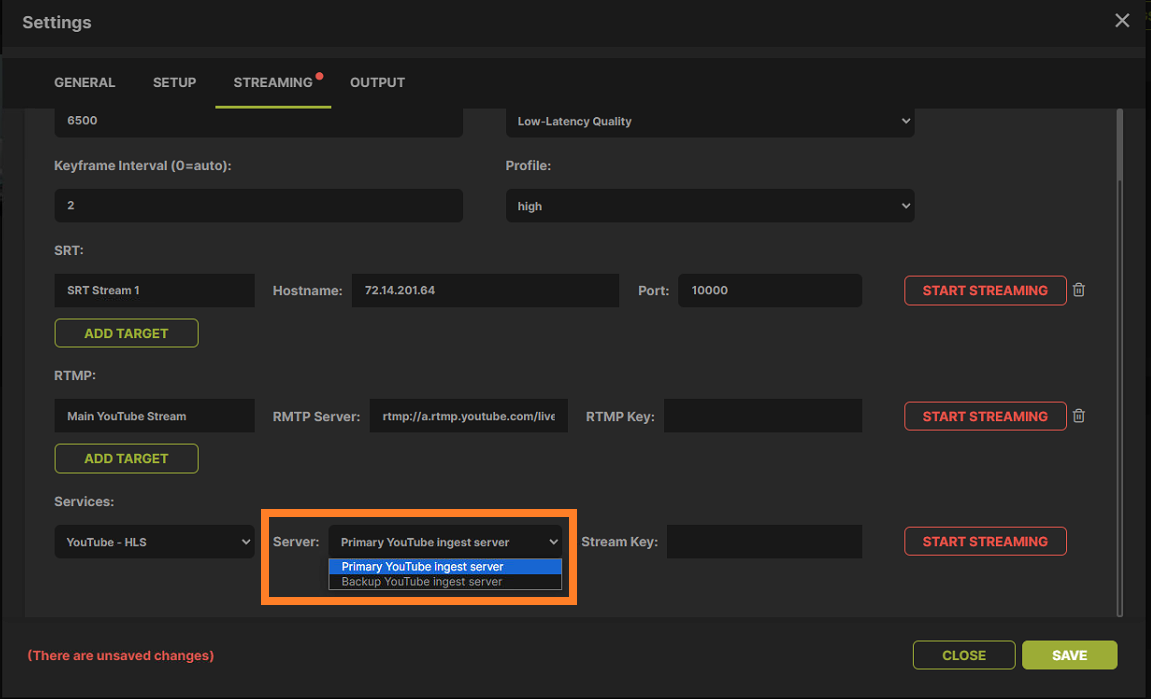Edit the Keyframe Interval field
The height and width of the screenshot is (699, 1151).
[258, 206]
